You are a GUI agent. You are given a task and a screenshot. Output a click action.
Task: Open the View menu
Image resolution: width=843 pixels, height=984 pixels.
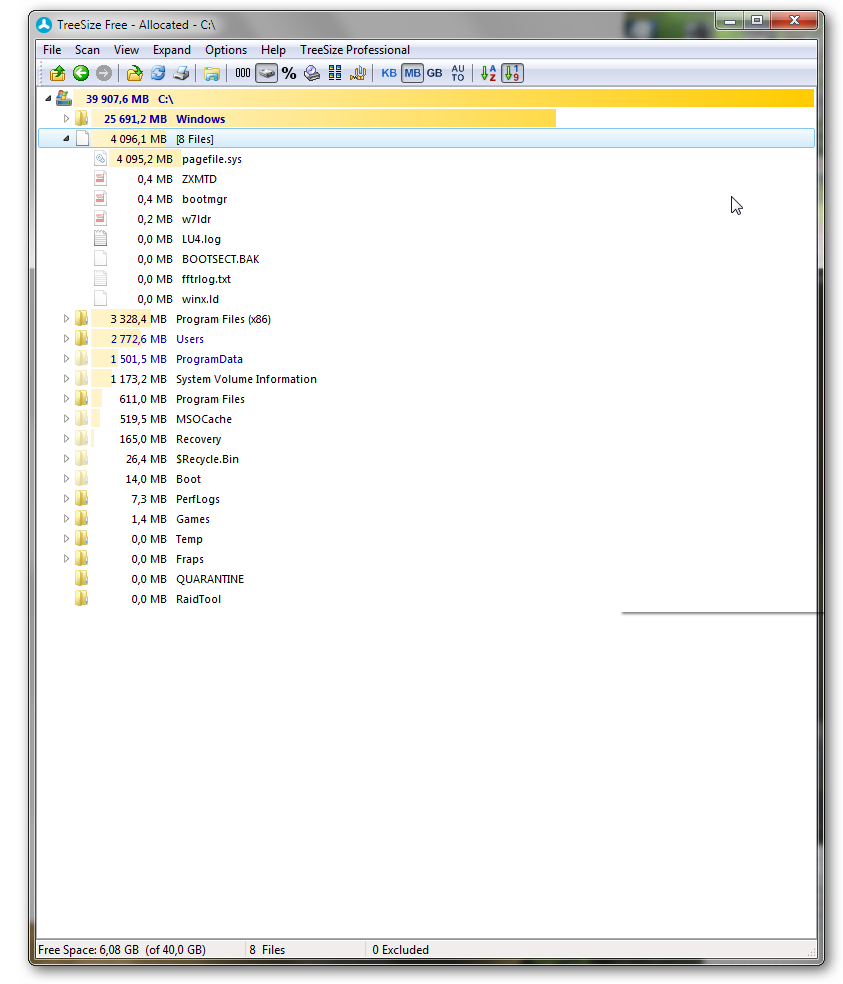(126, 50)
